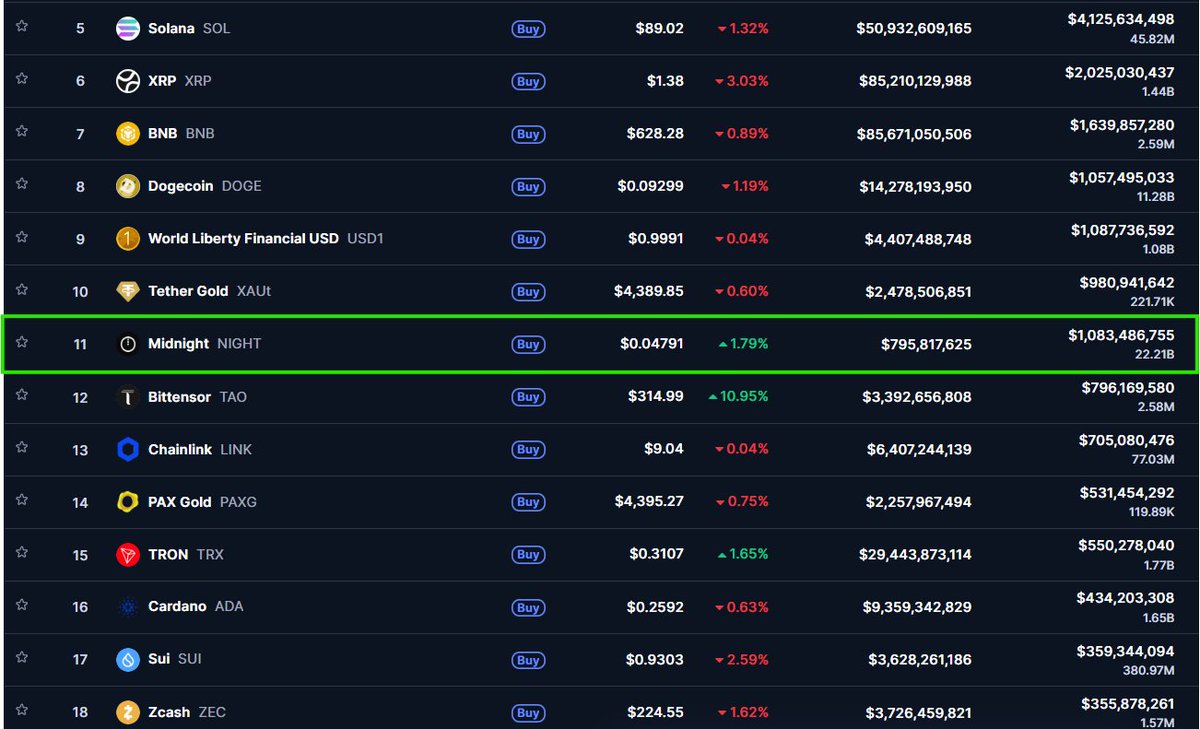1200x729 pixels.
Task: Star the USD1 row
Action: [22, 237]
